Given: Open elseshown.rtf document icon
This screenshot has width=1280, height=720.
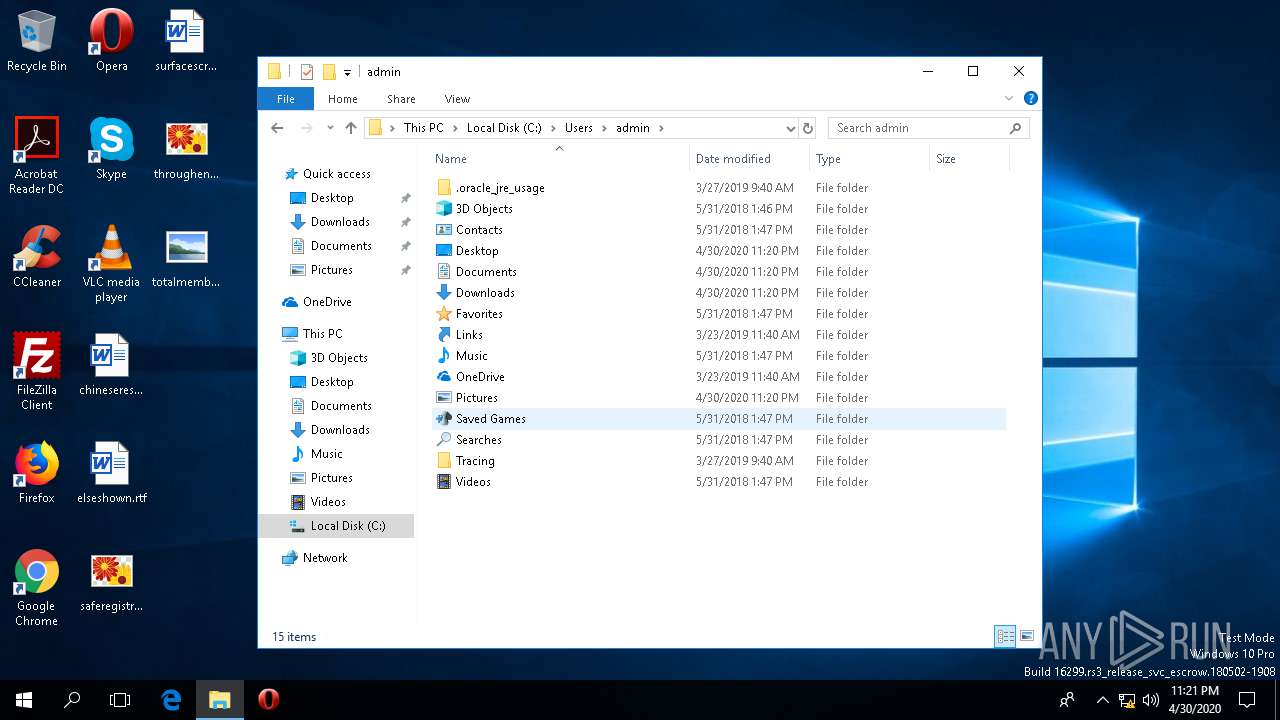Looking at the screenshot, I should 111,472.
